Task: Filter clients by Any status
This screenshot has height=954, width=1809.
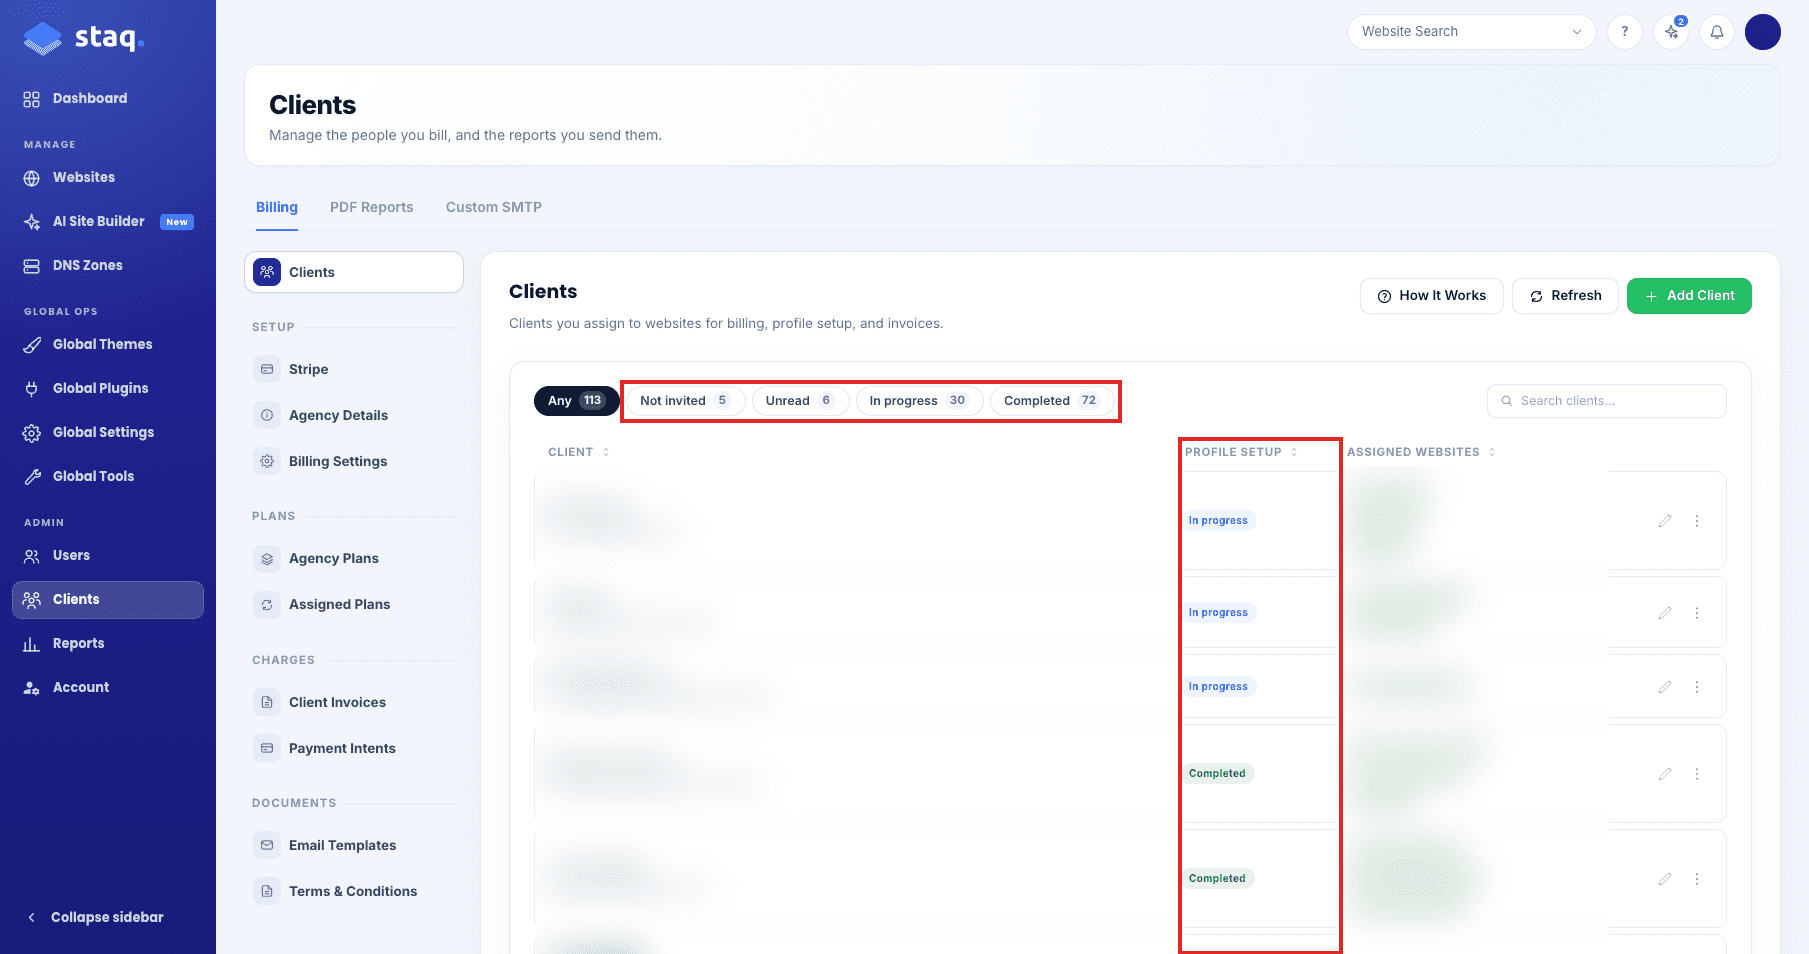Action: pyautogui.click(x=577, y=401)
